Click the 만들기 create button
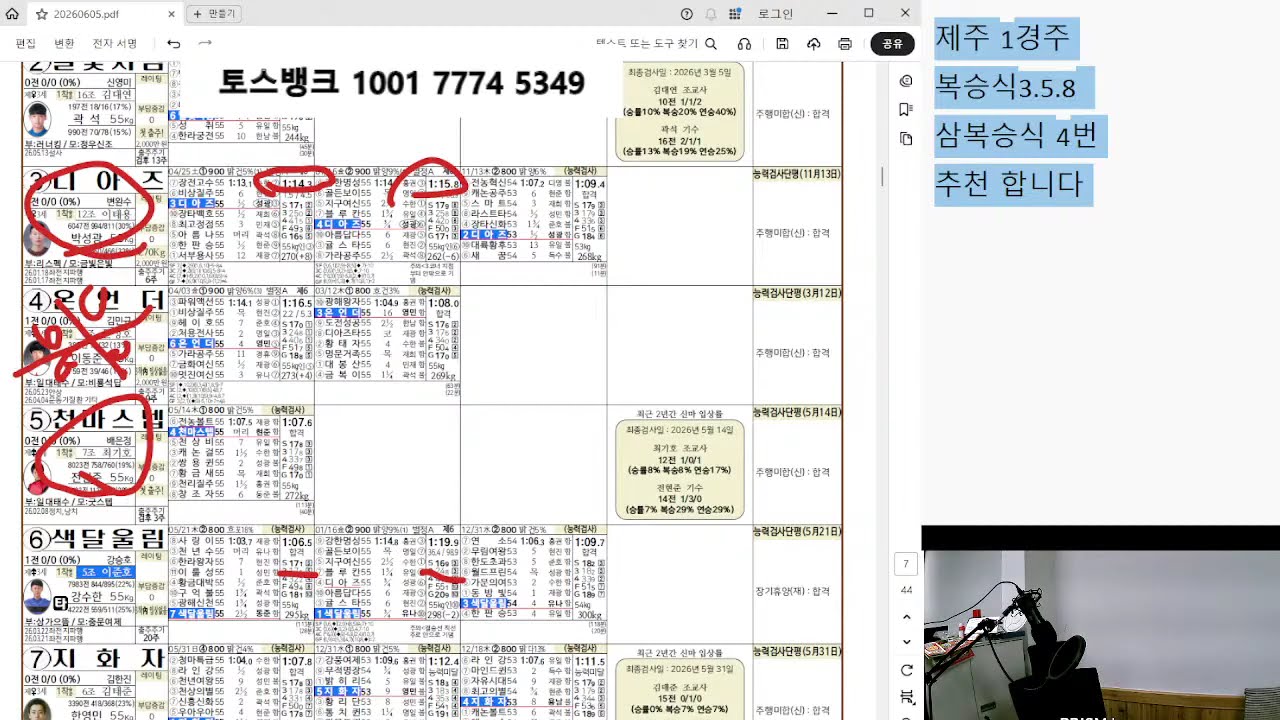Image resolution: width=1280 pixels, height=720 pixels. coord(214,14)
